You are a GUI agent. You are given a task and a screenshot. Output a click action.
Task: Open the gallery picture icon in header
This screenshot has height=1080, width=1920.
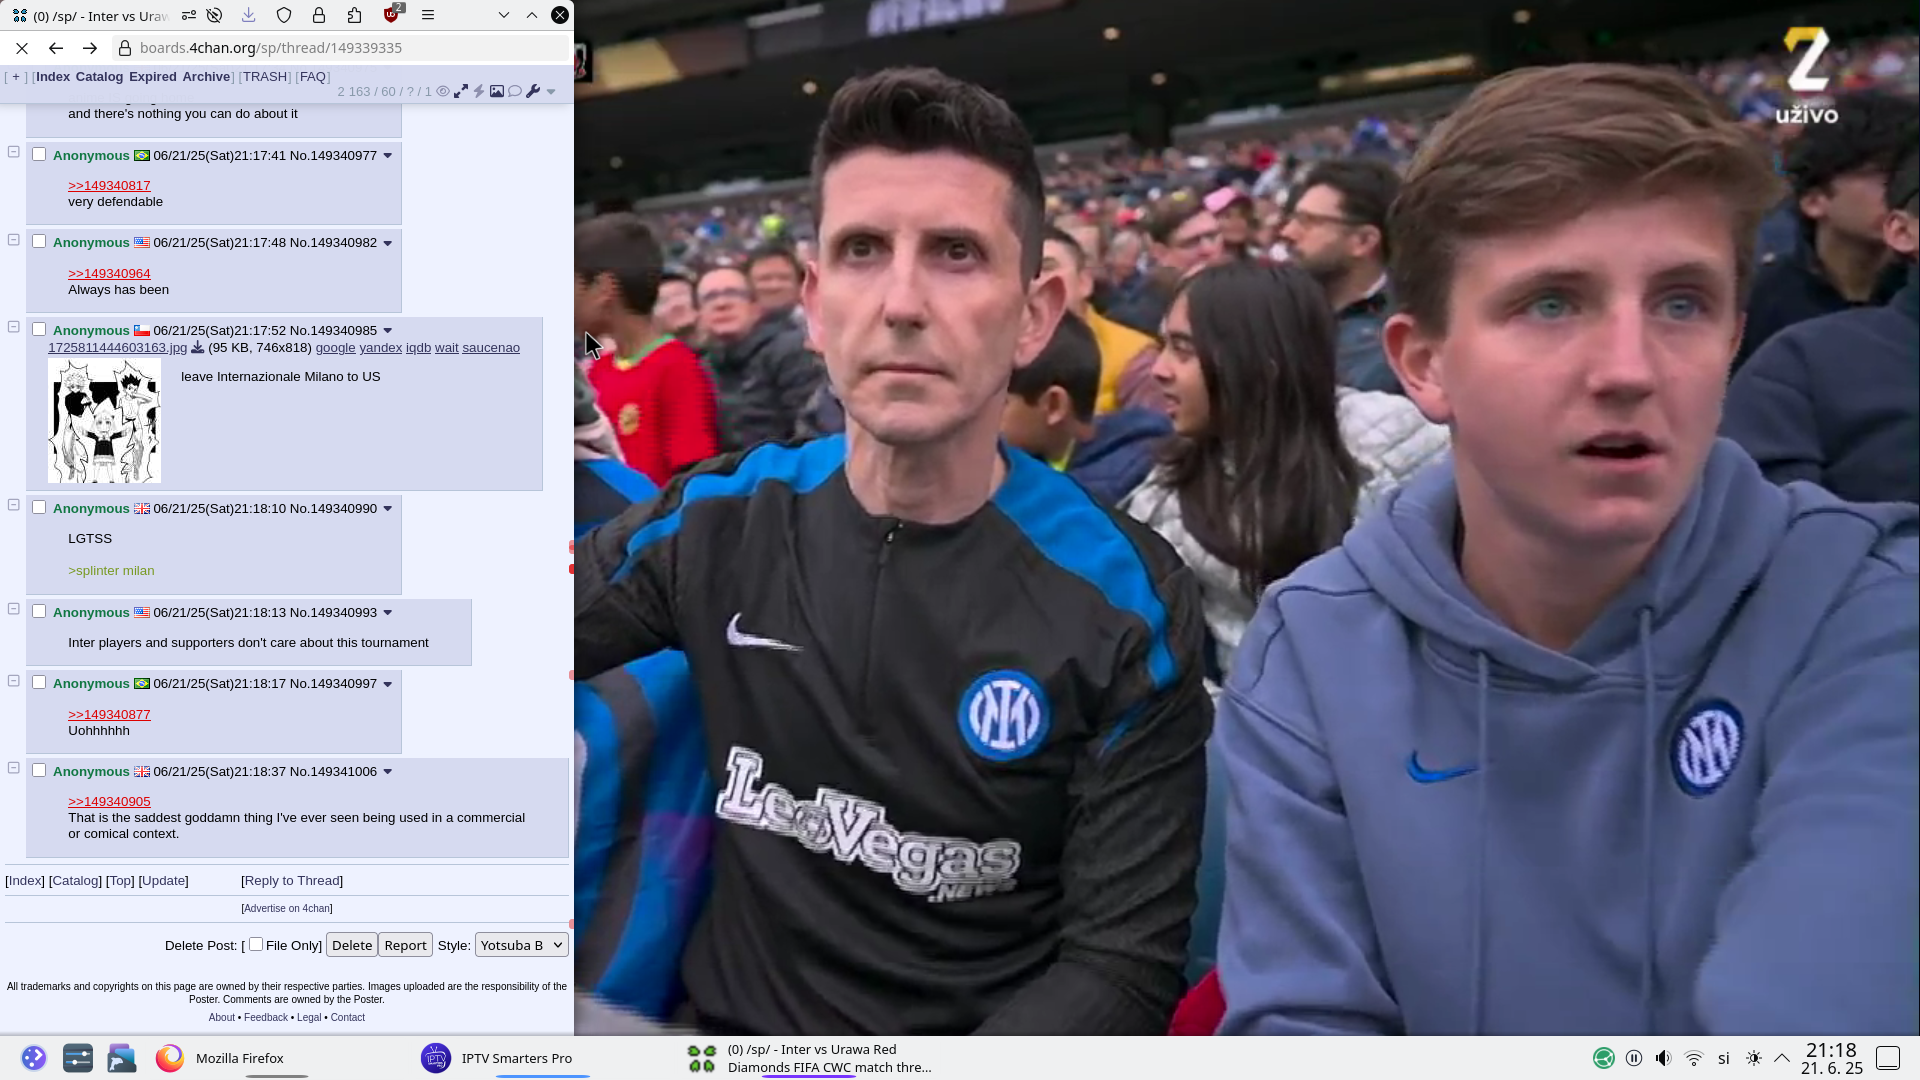497,91
